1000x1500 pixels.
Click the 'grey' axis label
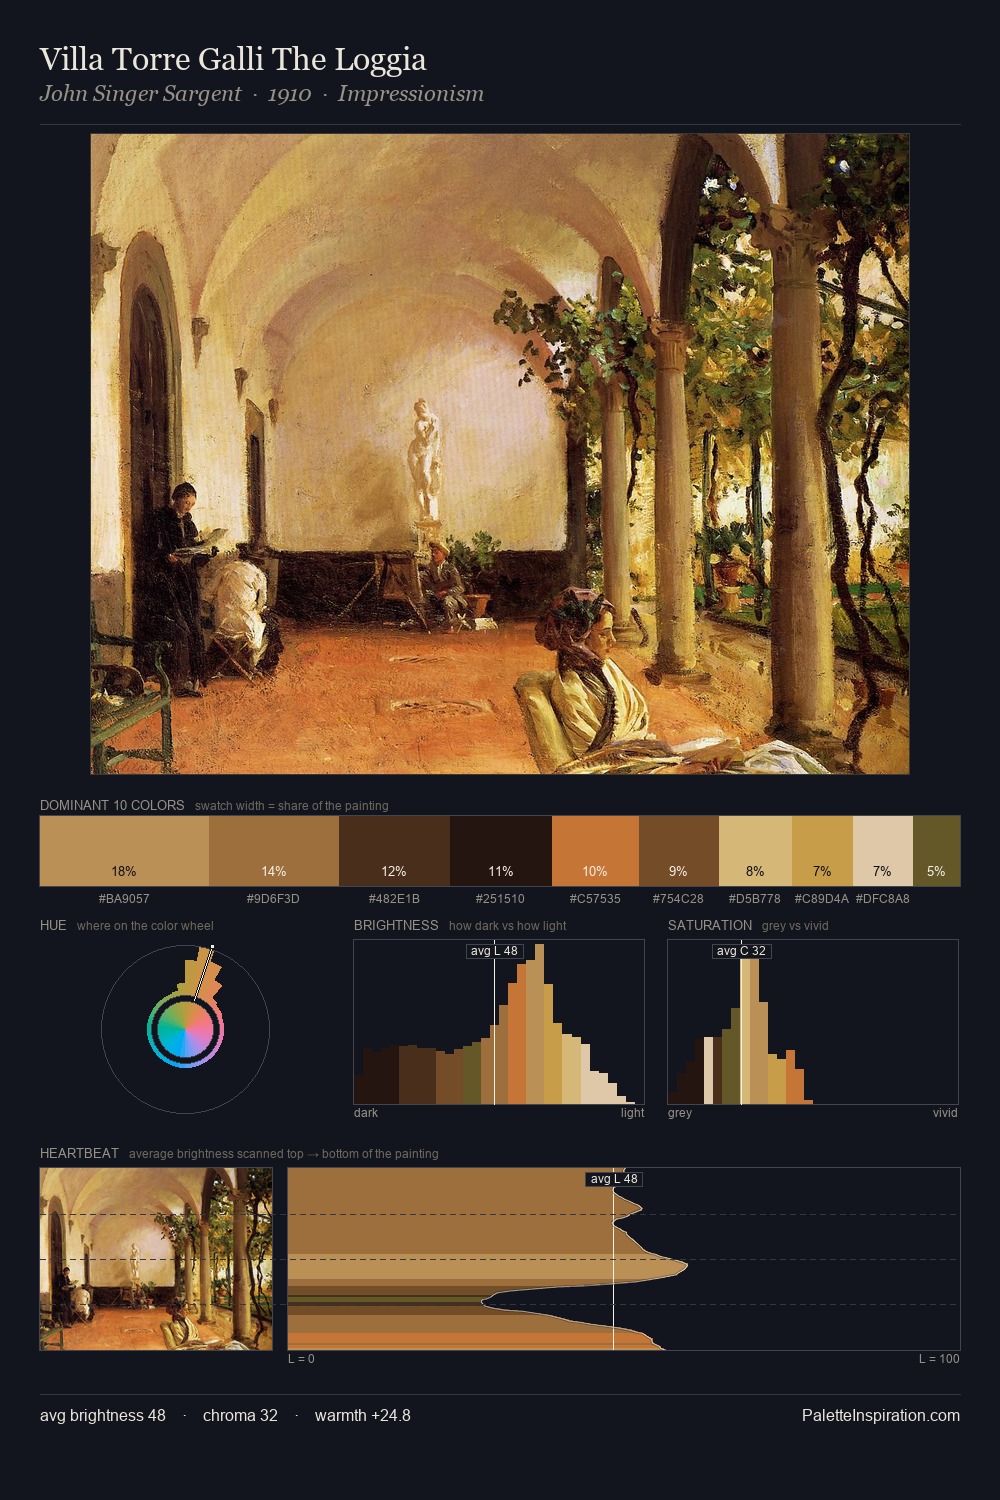tap(680, 1113)
